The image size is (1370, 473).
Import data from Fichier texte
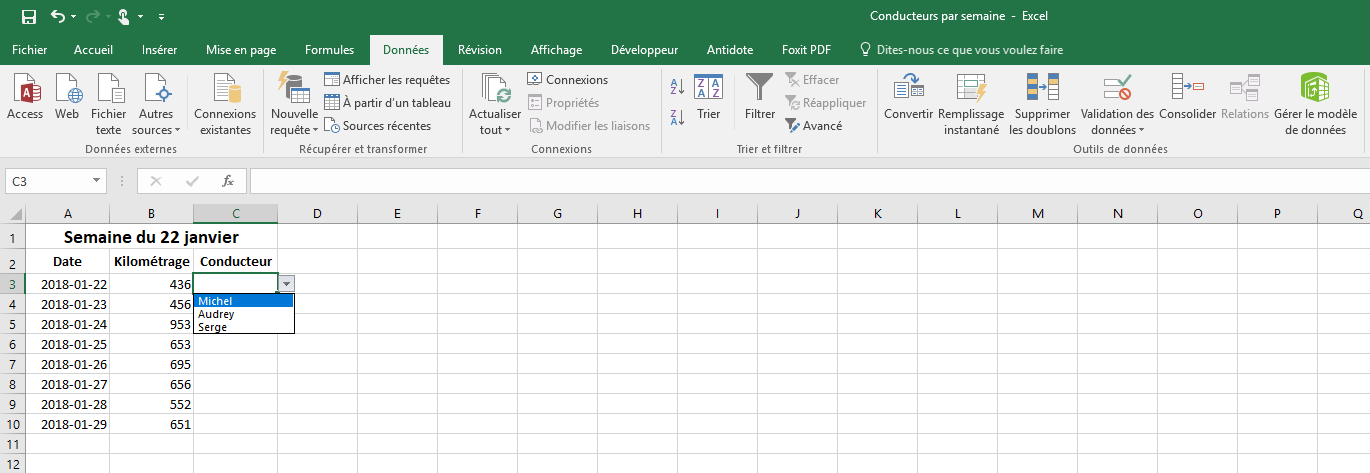click(109, 104)
